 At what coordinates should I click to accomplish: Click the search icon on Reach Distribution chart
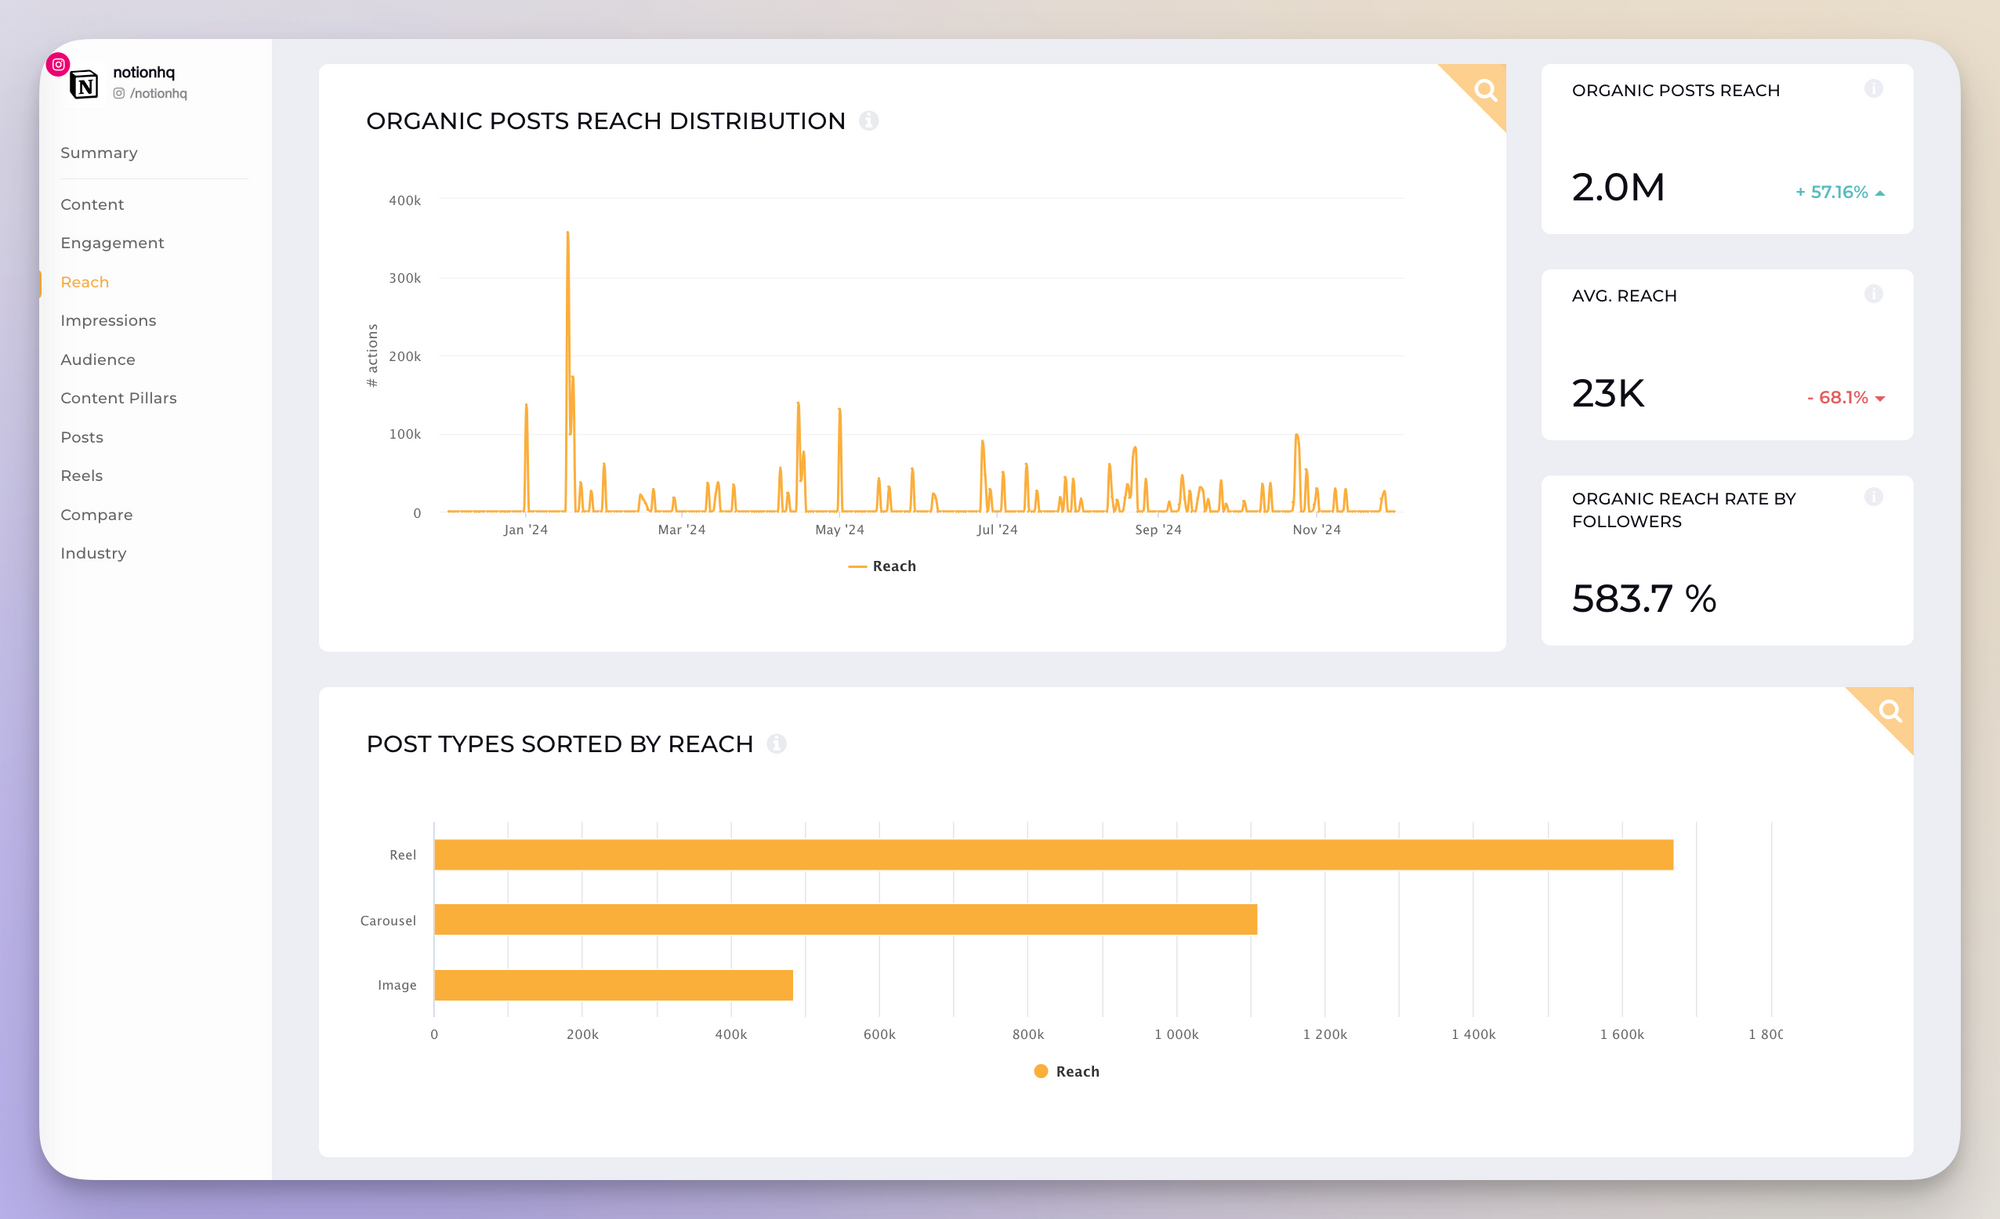point(1484,89)
